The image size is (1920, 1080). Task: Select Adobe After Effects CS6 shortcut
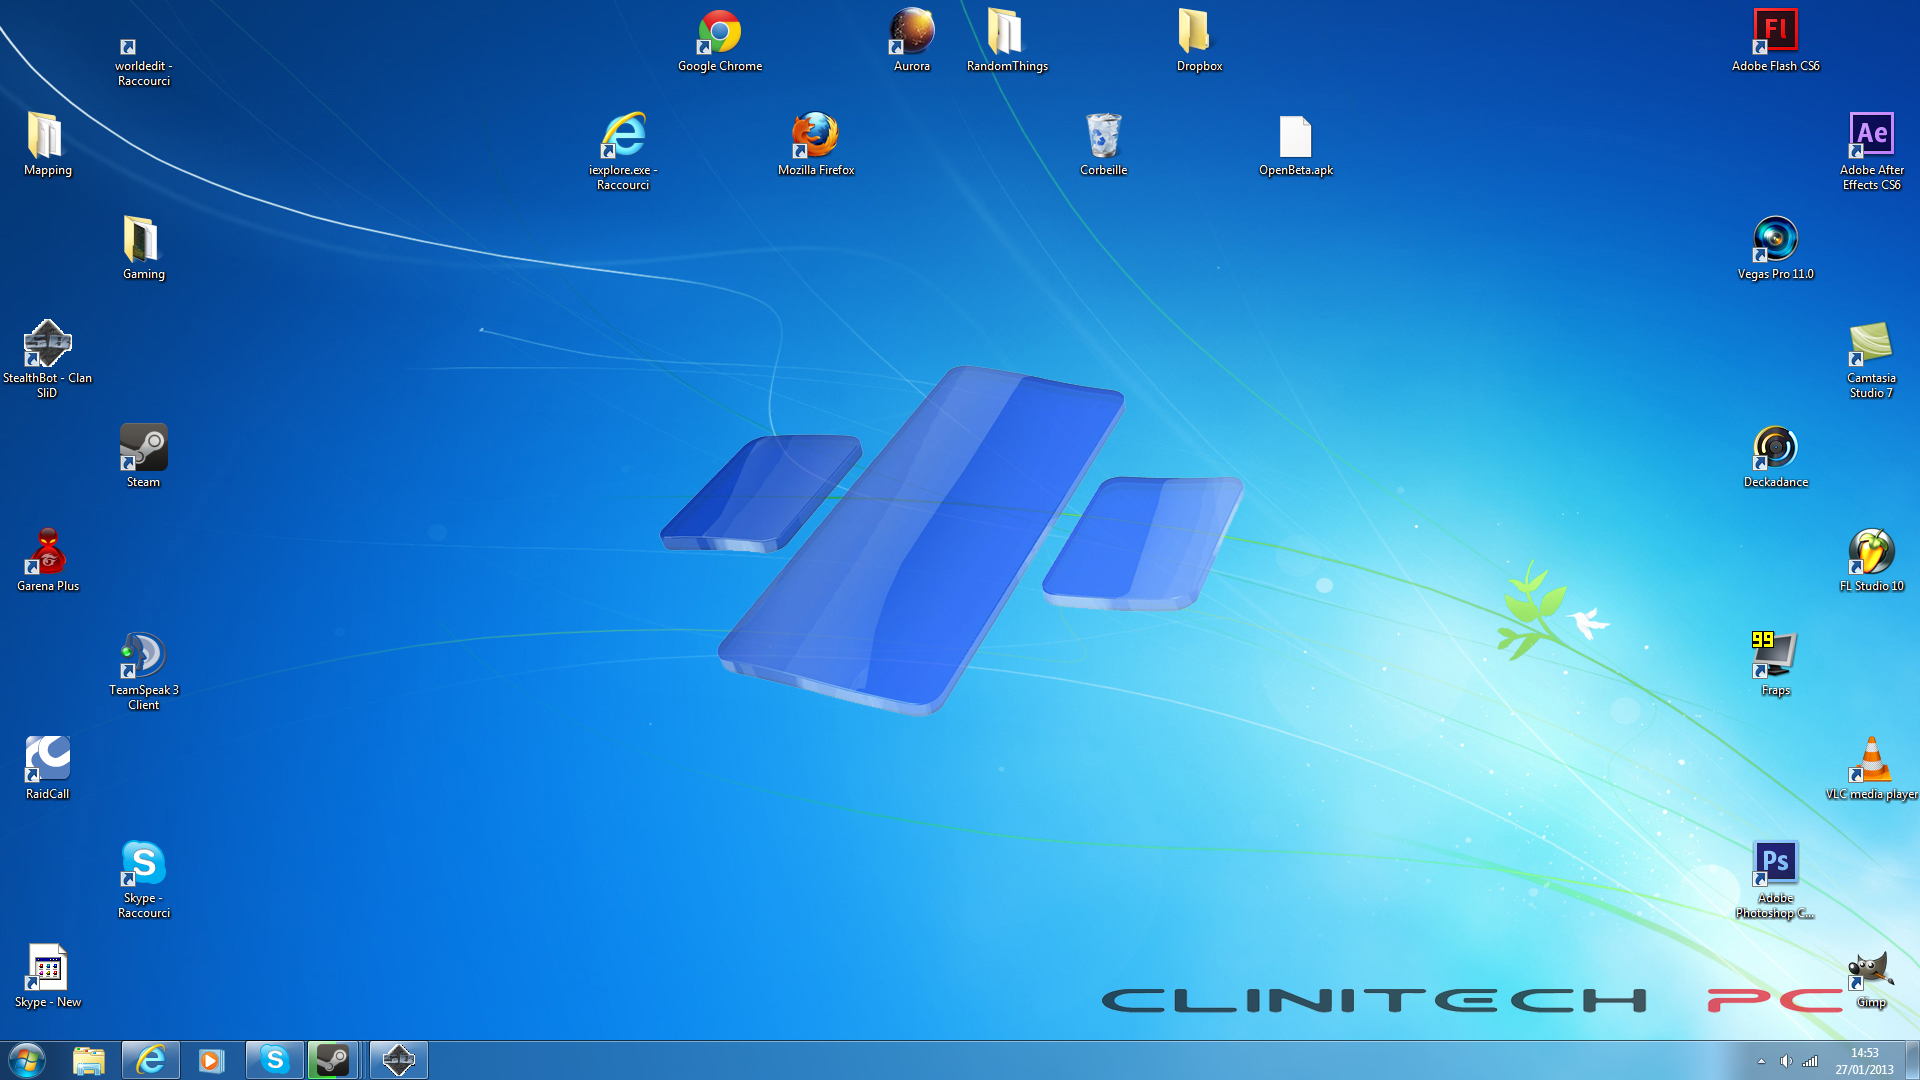(1872, 151)
